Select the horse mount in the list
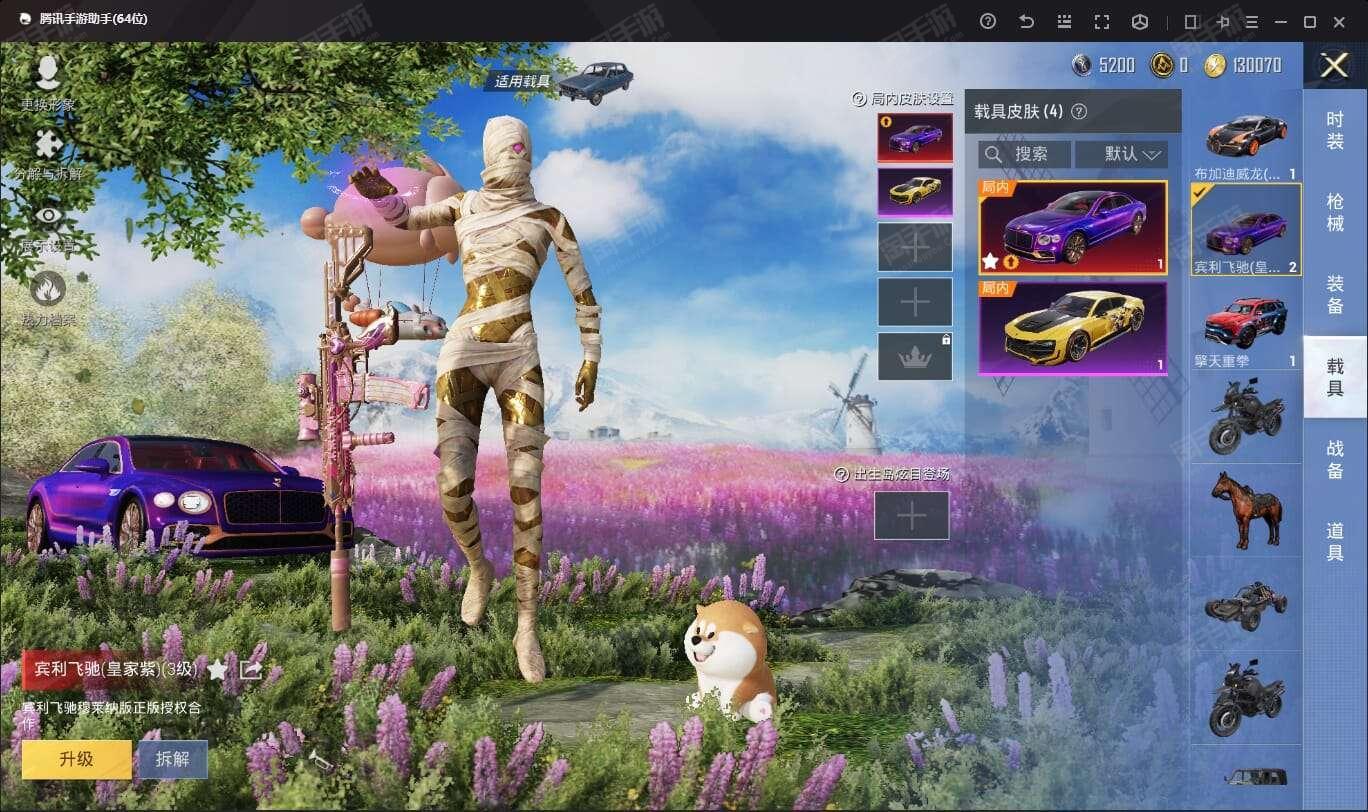 [x=1246, y=509]
